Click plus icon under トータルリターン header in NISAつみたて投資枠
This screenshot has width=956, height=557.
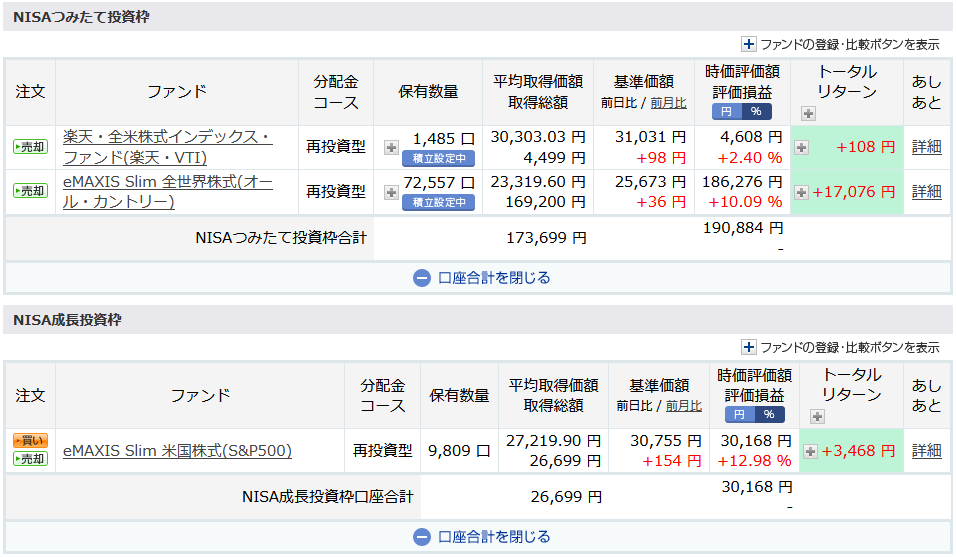(808, 113)
